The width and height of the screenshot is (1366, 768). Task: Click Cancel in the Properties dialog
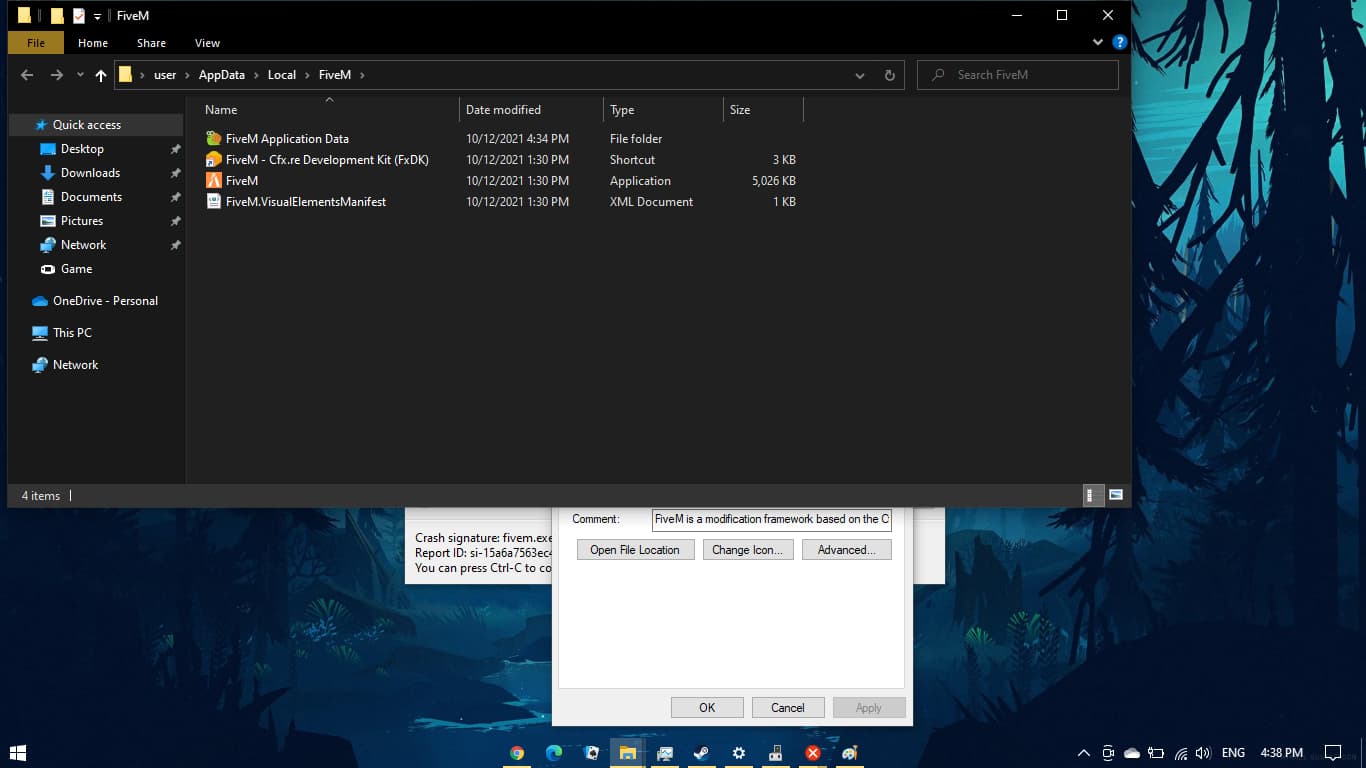coord(788,708)
